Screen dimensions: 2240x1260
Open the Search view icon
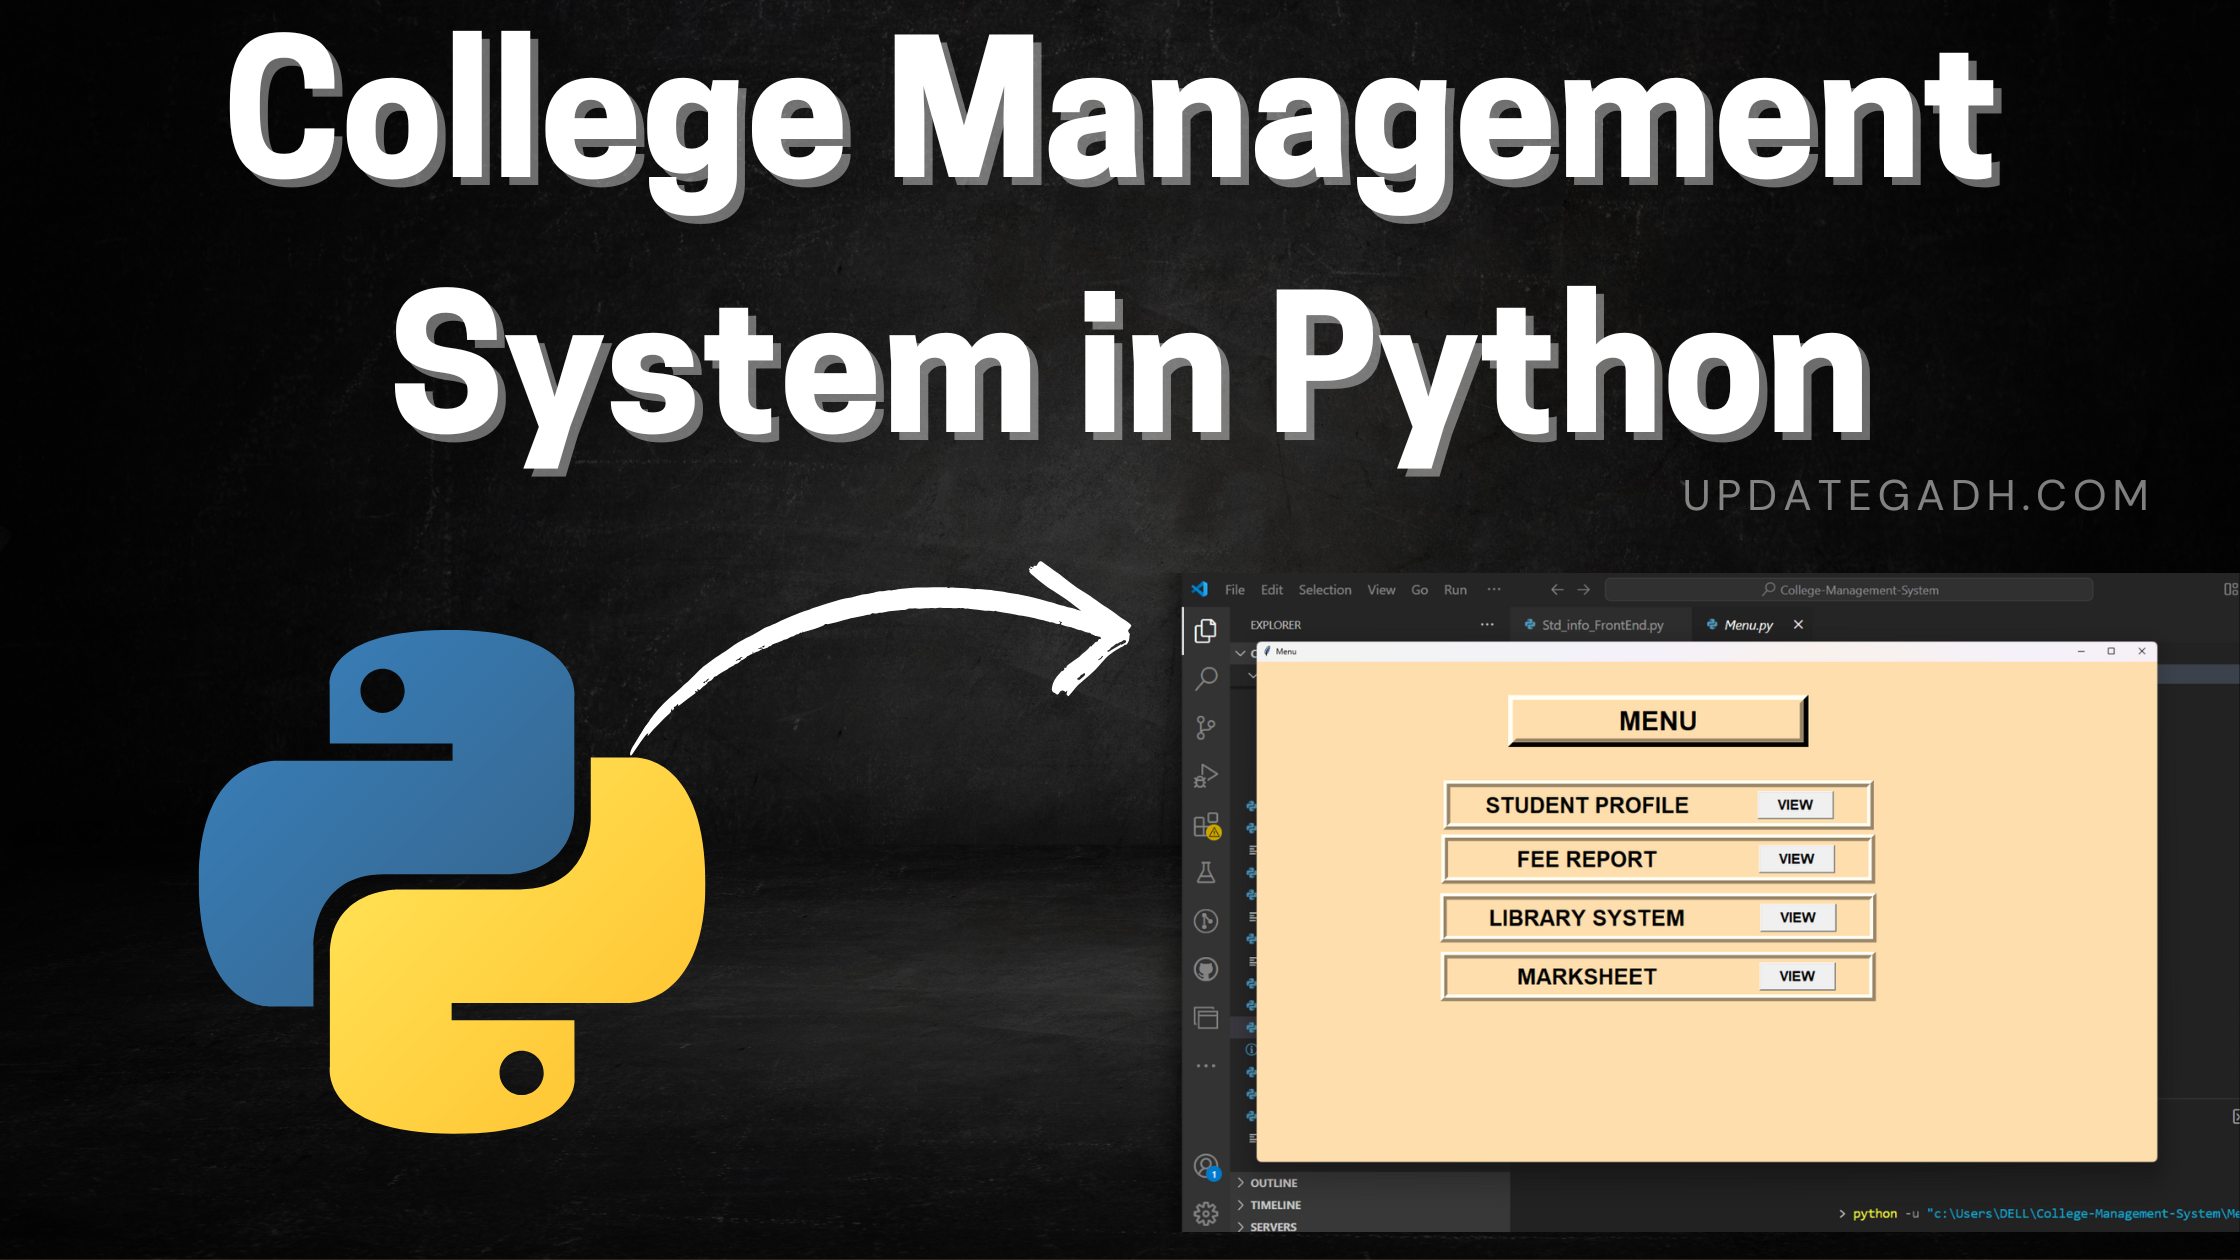click(1206, 679)
